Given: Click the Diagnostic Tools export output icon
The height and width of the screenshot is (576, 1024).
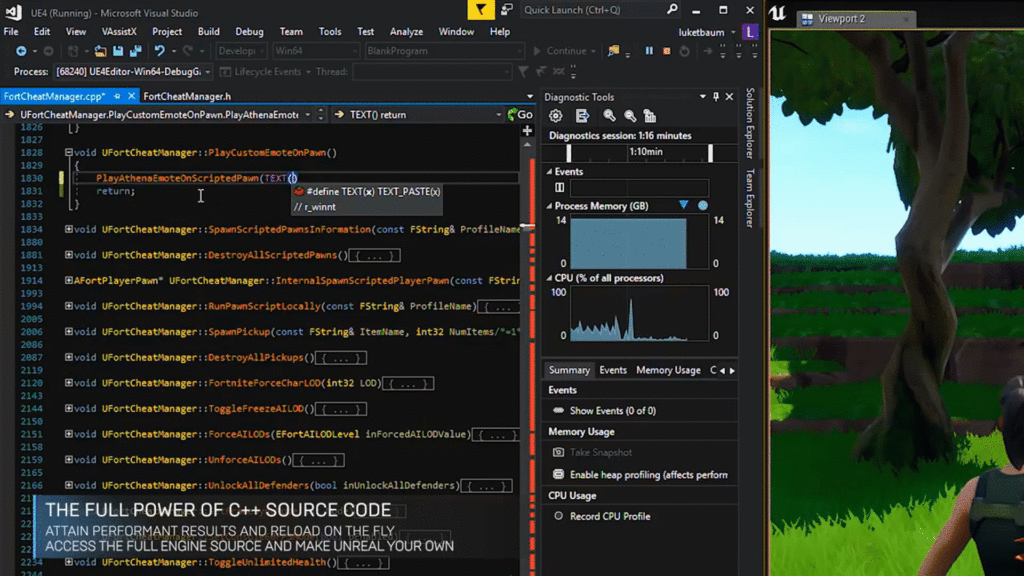Looking at the screenshot, I should (582, 116).
